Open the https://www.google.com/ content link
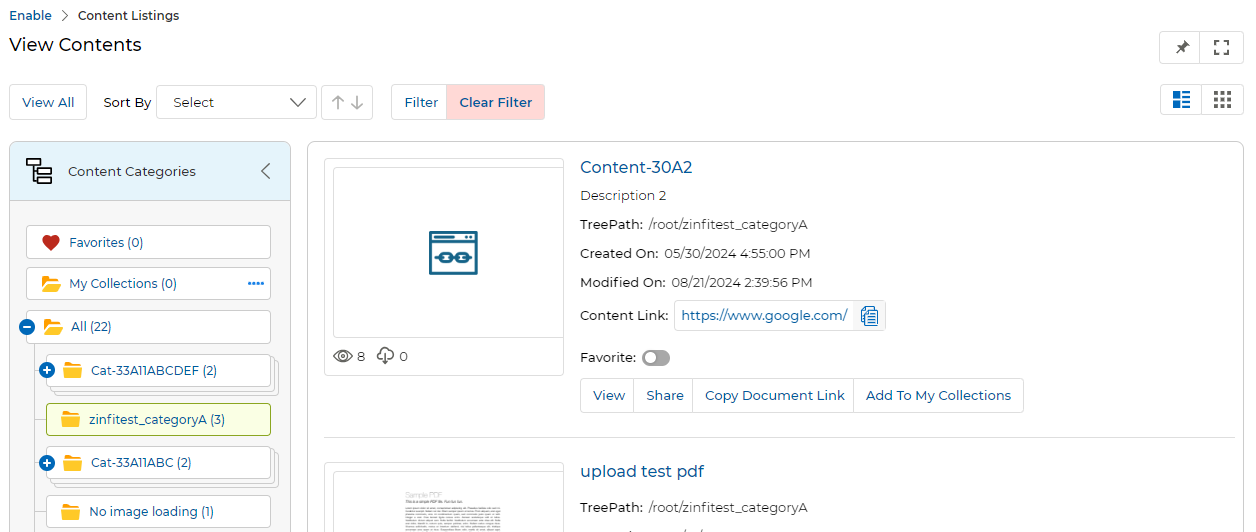1256x532 pixels. [764, 315]
